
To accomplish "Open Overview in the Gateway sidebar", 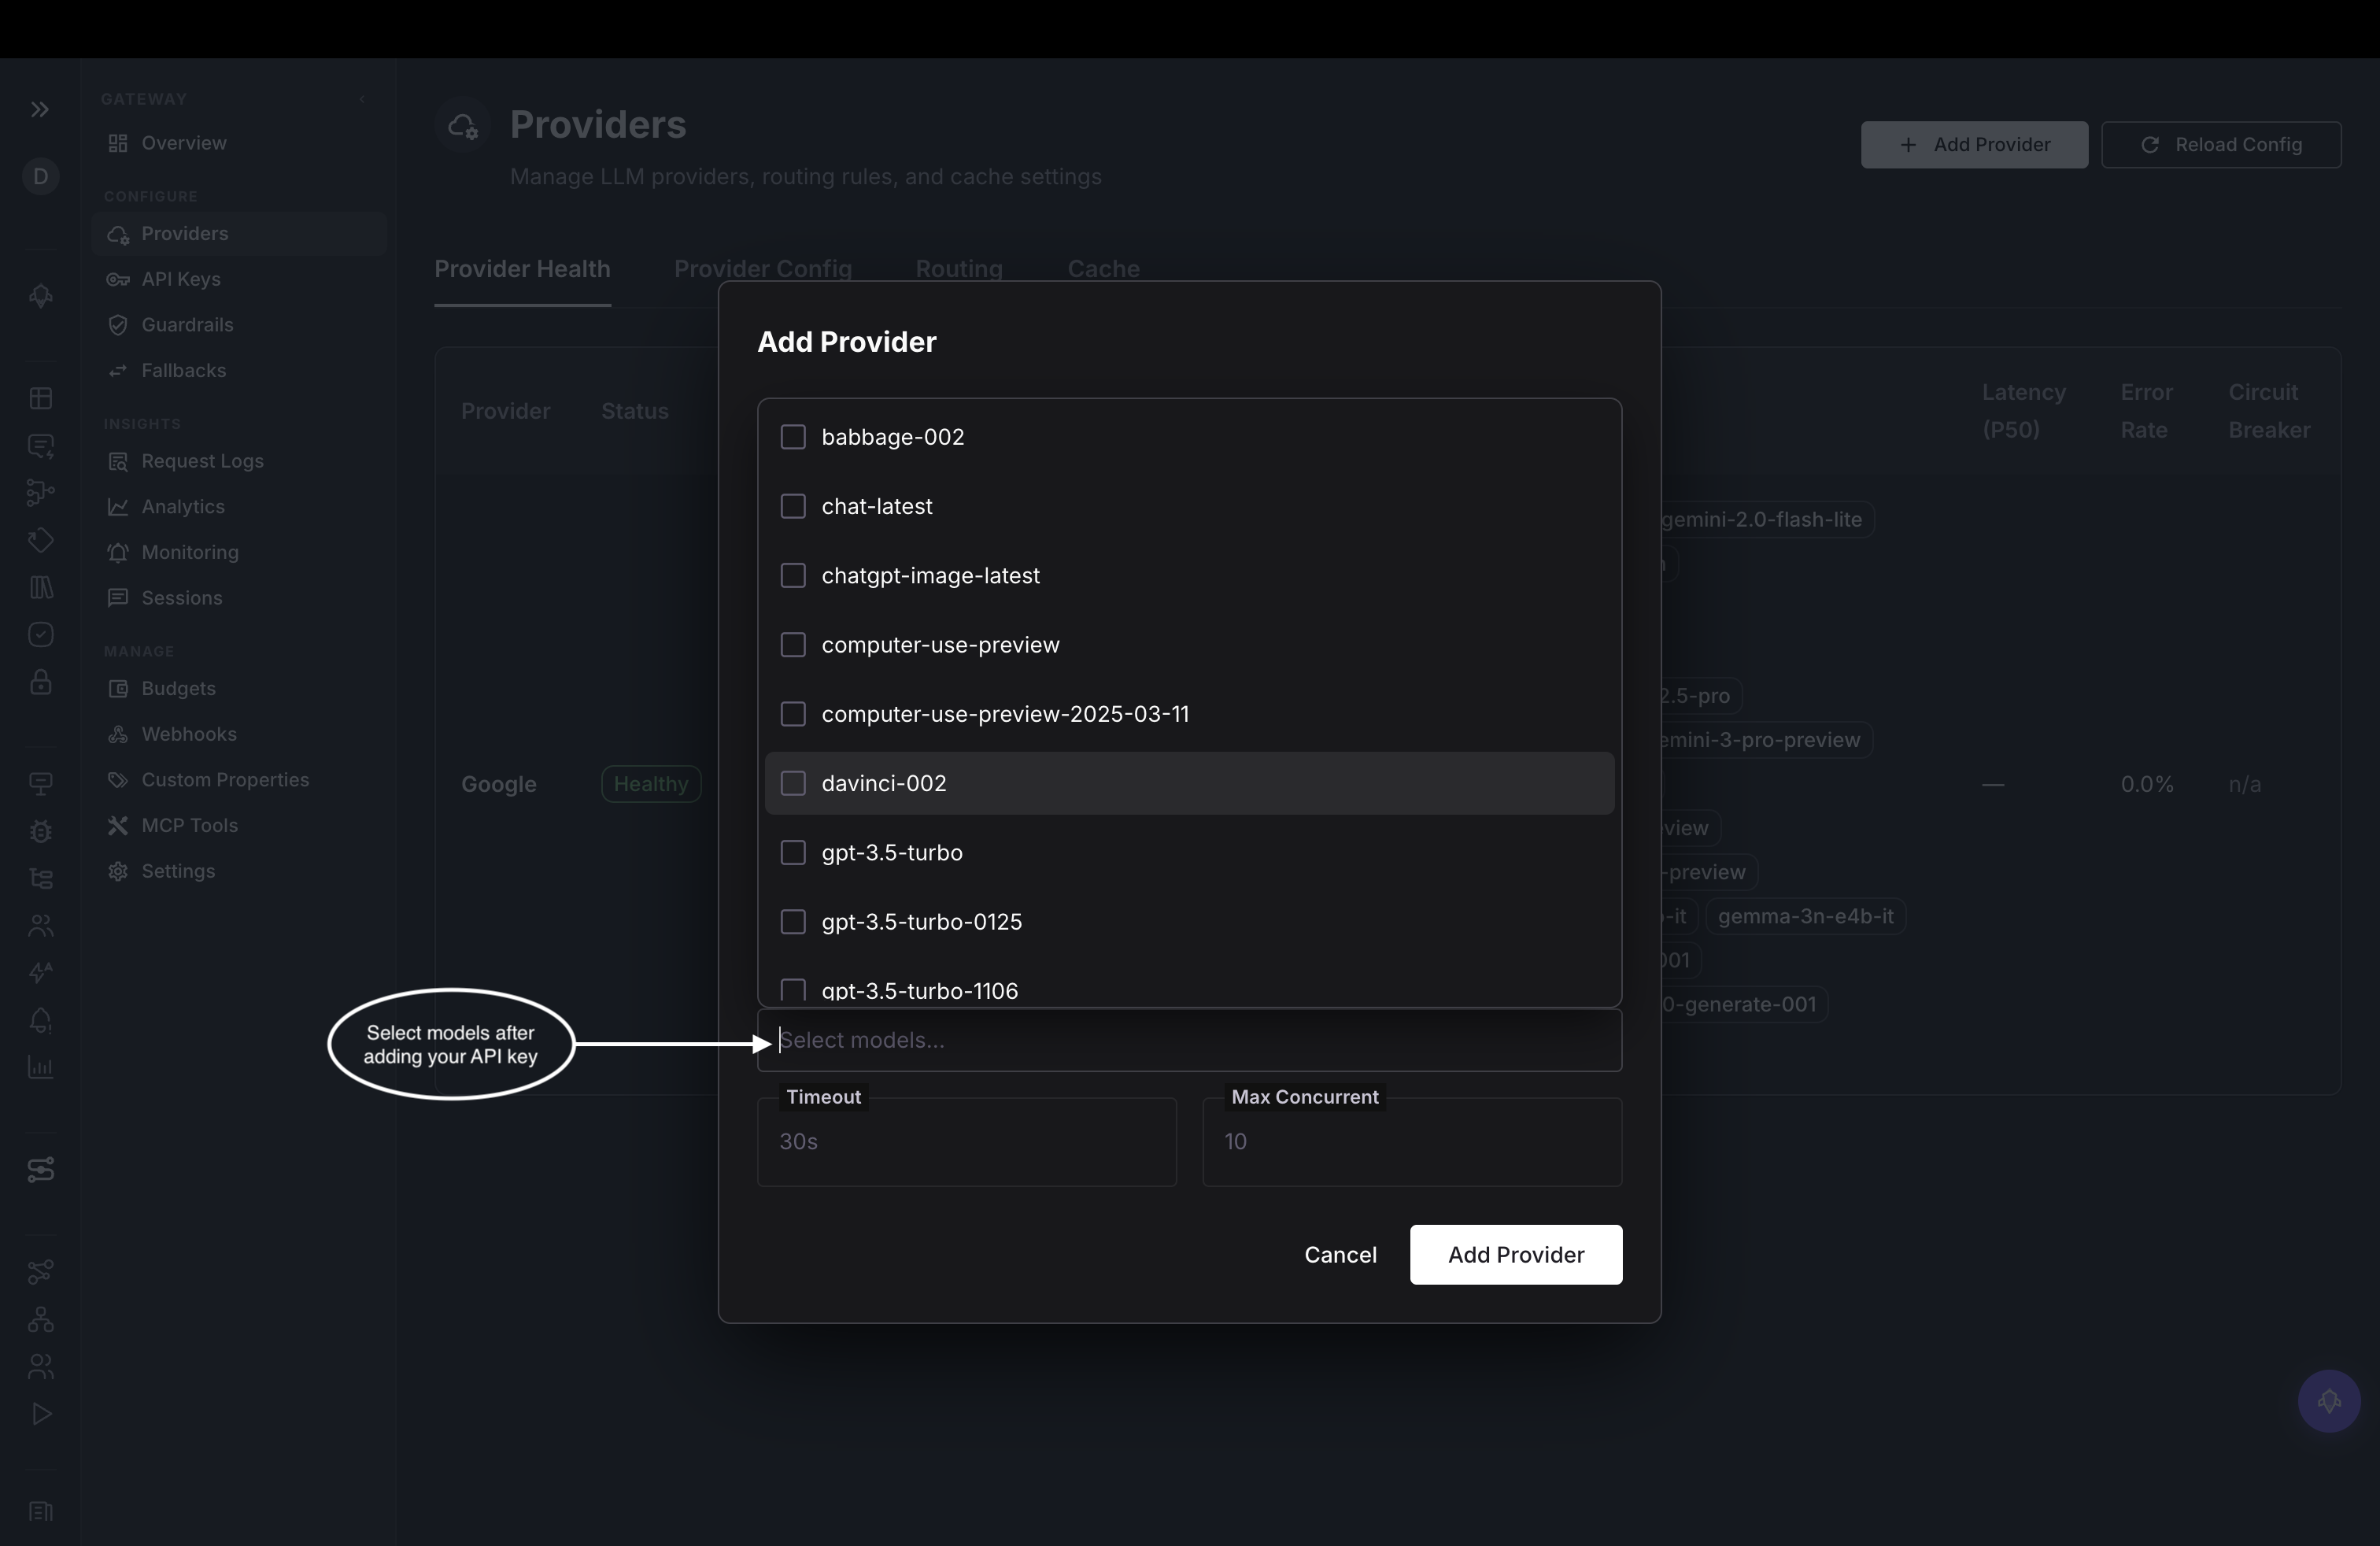I will pyautogui.click(x=238, y=143).
